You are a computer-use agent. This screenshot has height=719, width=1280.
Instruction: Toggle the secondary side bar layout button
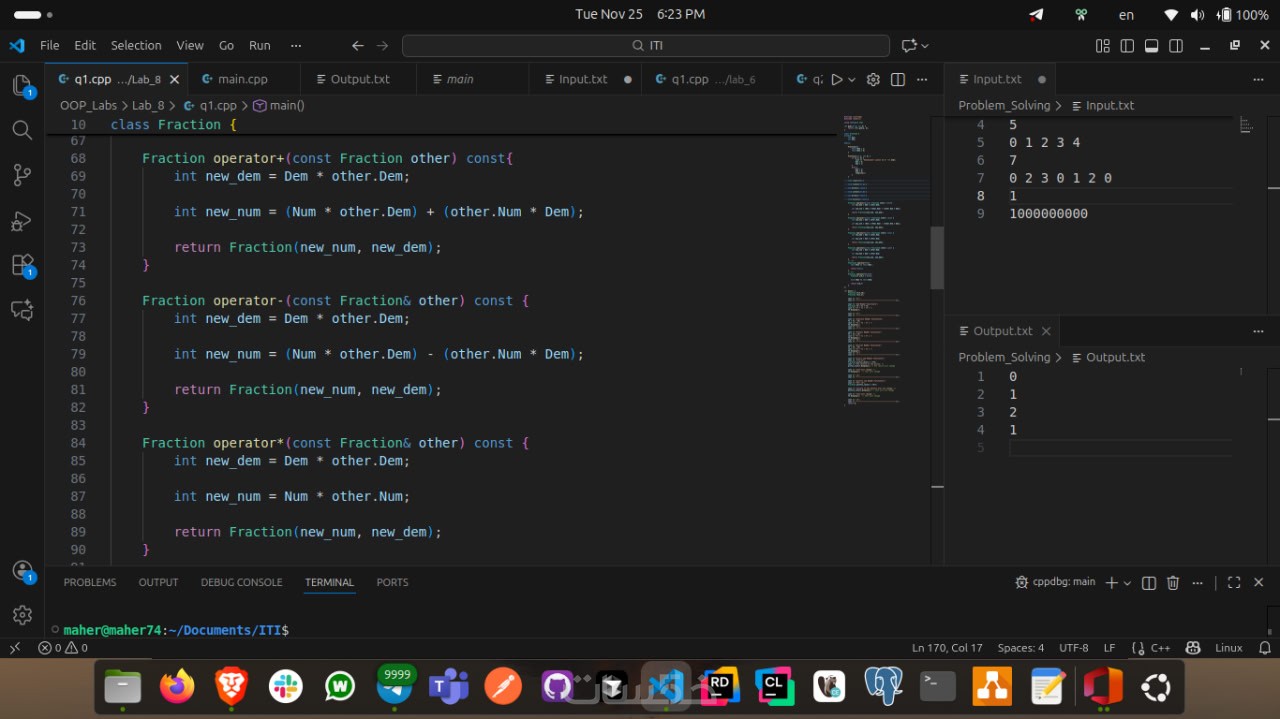pyautogui.click(x=1176, y=45)
